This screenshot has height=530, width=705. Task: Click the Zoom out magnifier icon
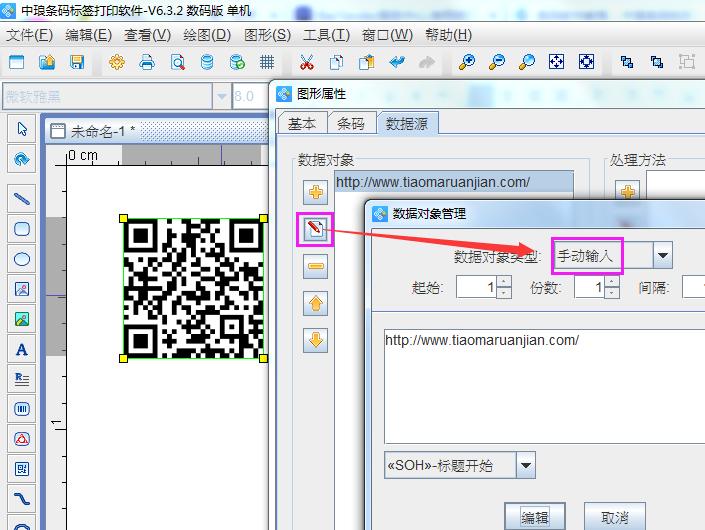point(497,62)
